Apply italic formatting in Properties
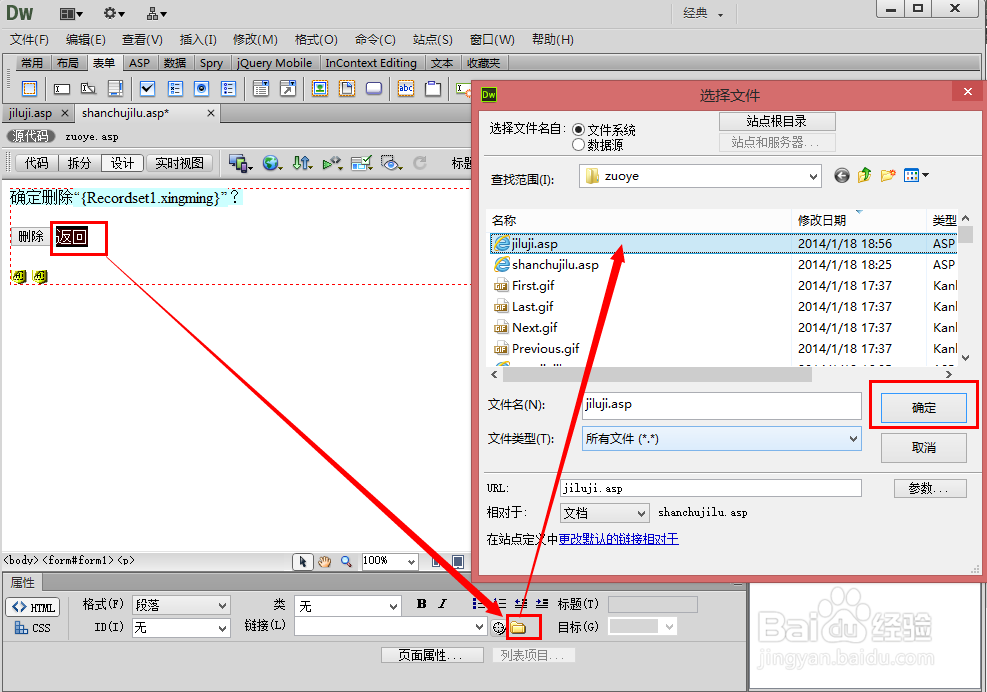Image resolution: width=987 pixels, height=692 pixels. [x=443, y=604]
